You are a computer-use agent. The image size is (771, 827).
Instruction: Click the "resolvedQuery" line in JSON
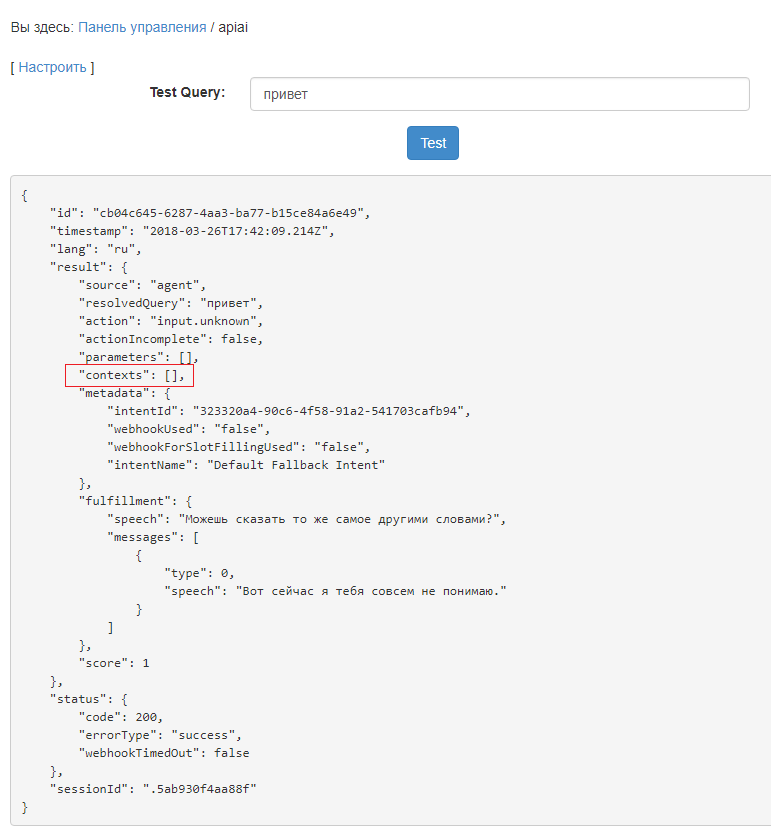tap(170, 303)
